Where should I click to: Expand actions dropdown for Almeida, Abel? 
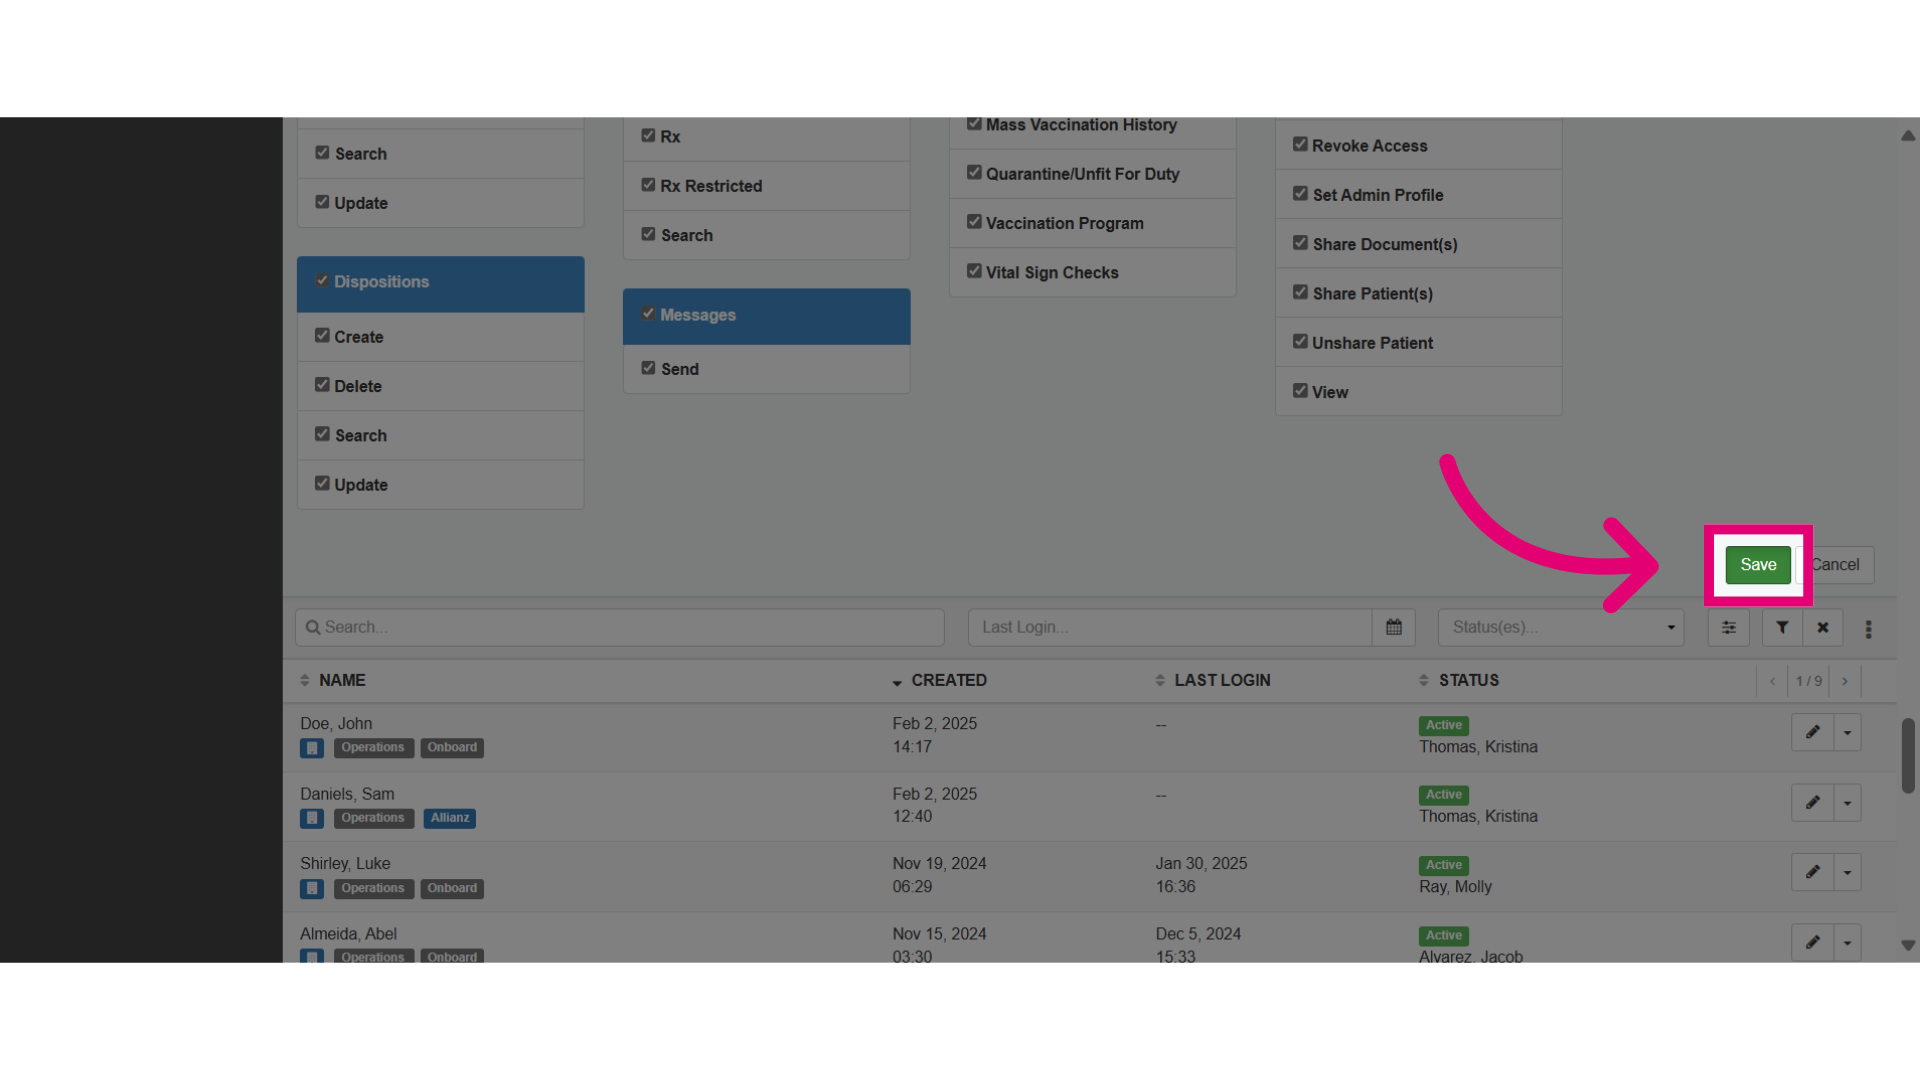tap(1847, 942)
